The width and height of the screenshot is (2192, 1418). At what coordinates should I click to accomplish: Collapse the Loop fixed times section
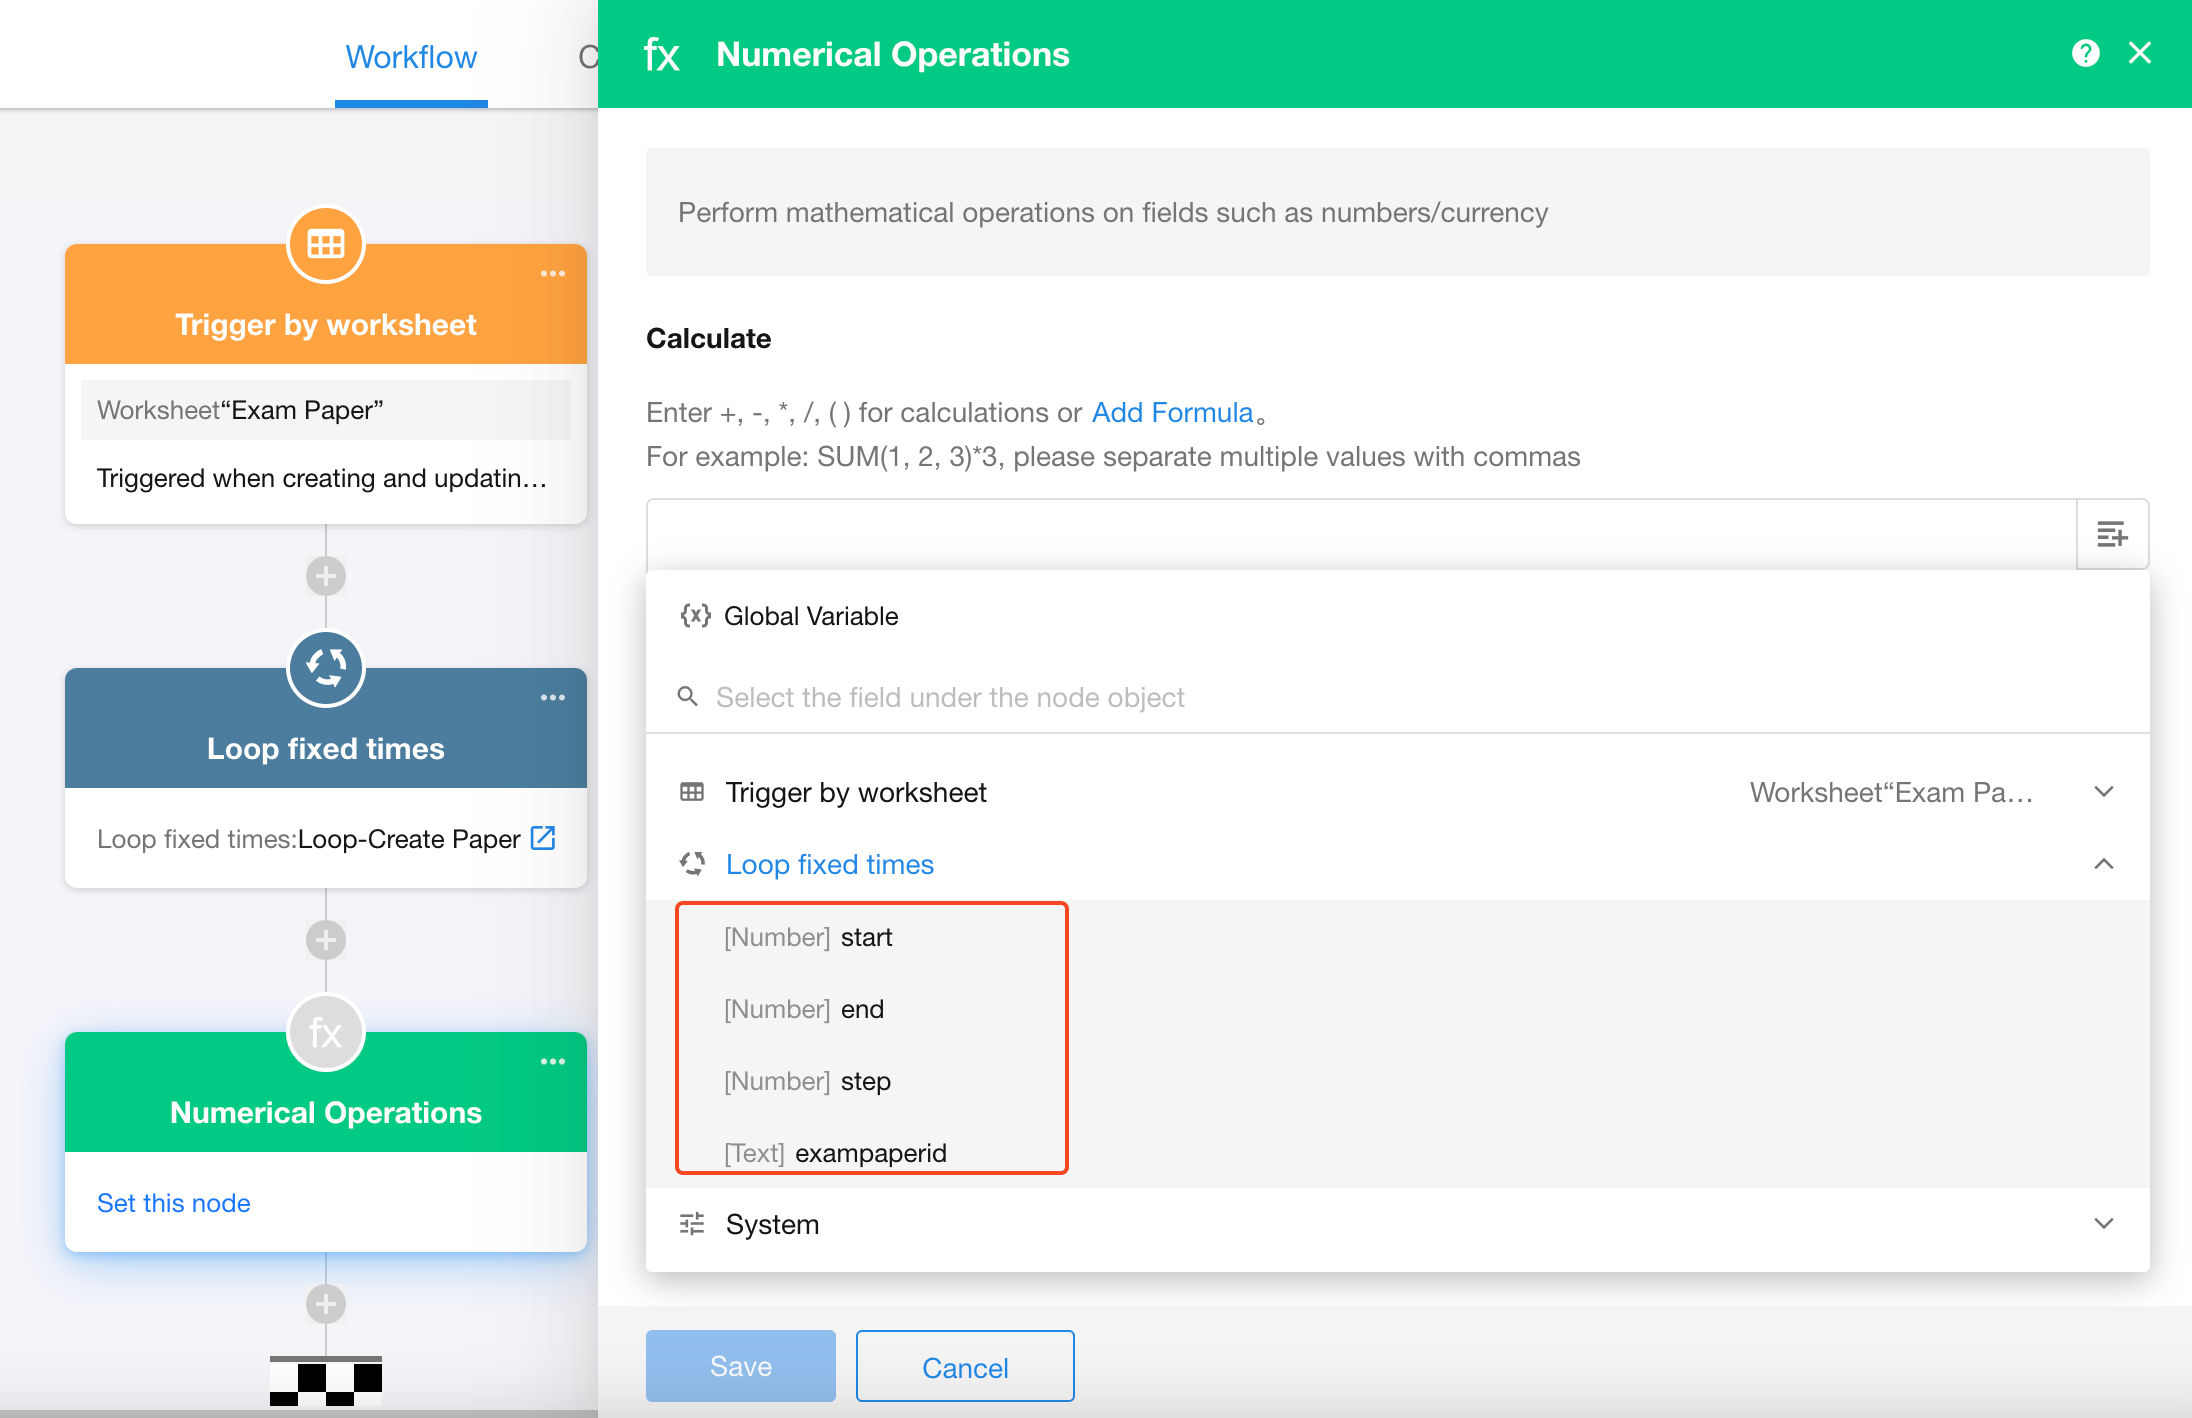[x=2103, y=864]
